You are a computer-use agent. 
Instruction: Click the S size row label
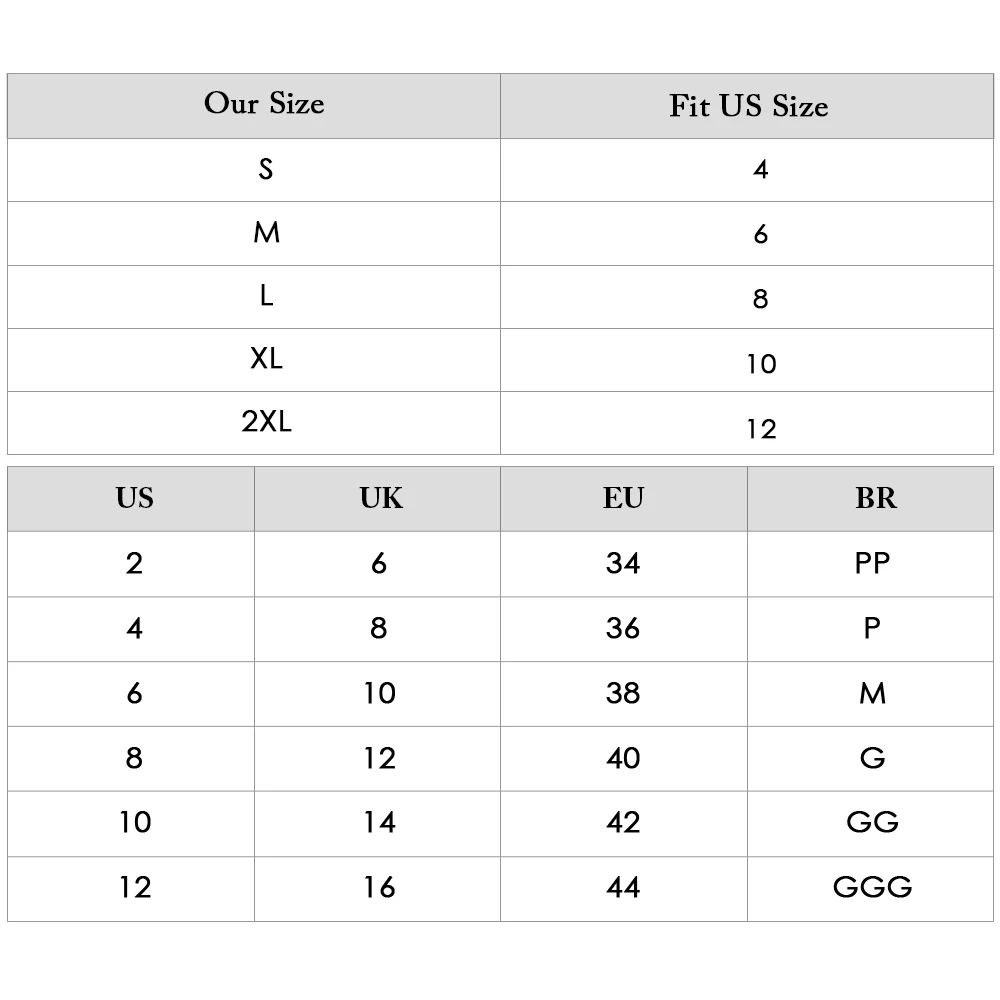(x=254, y=170)
